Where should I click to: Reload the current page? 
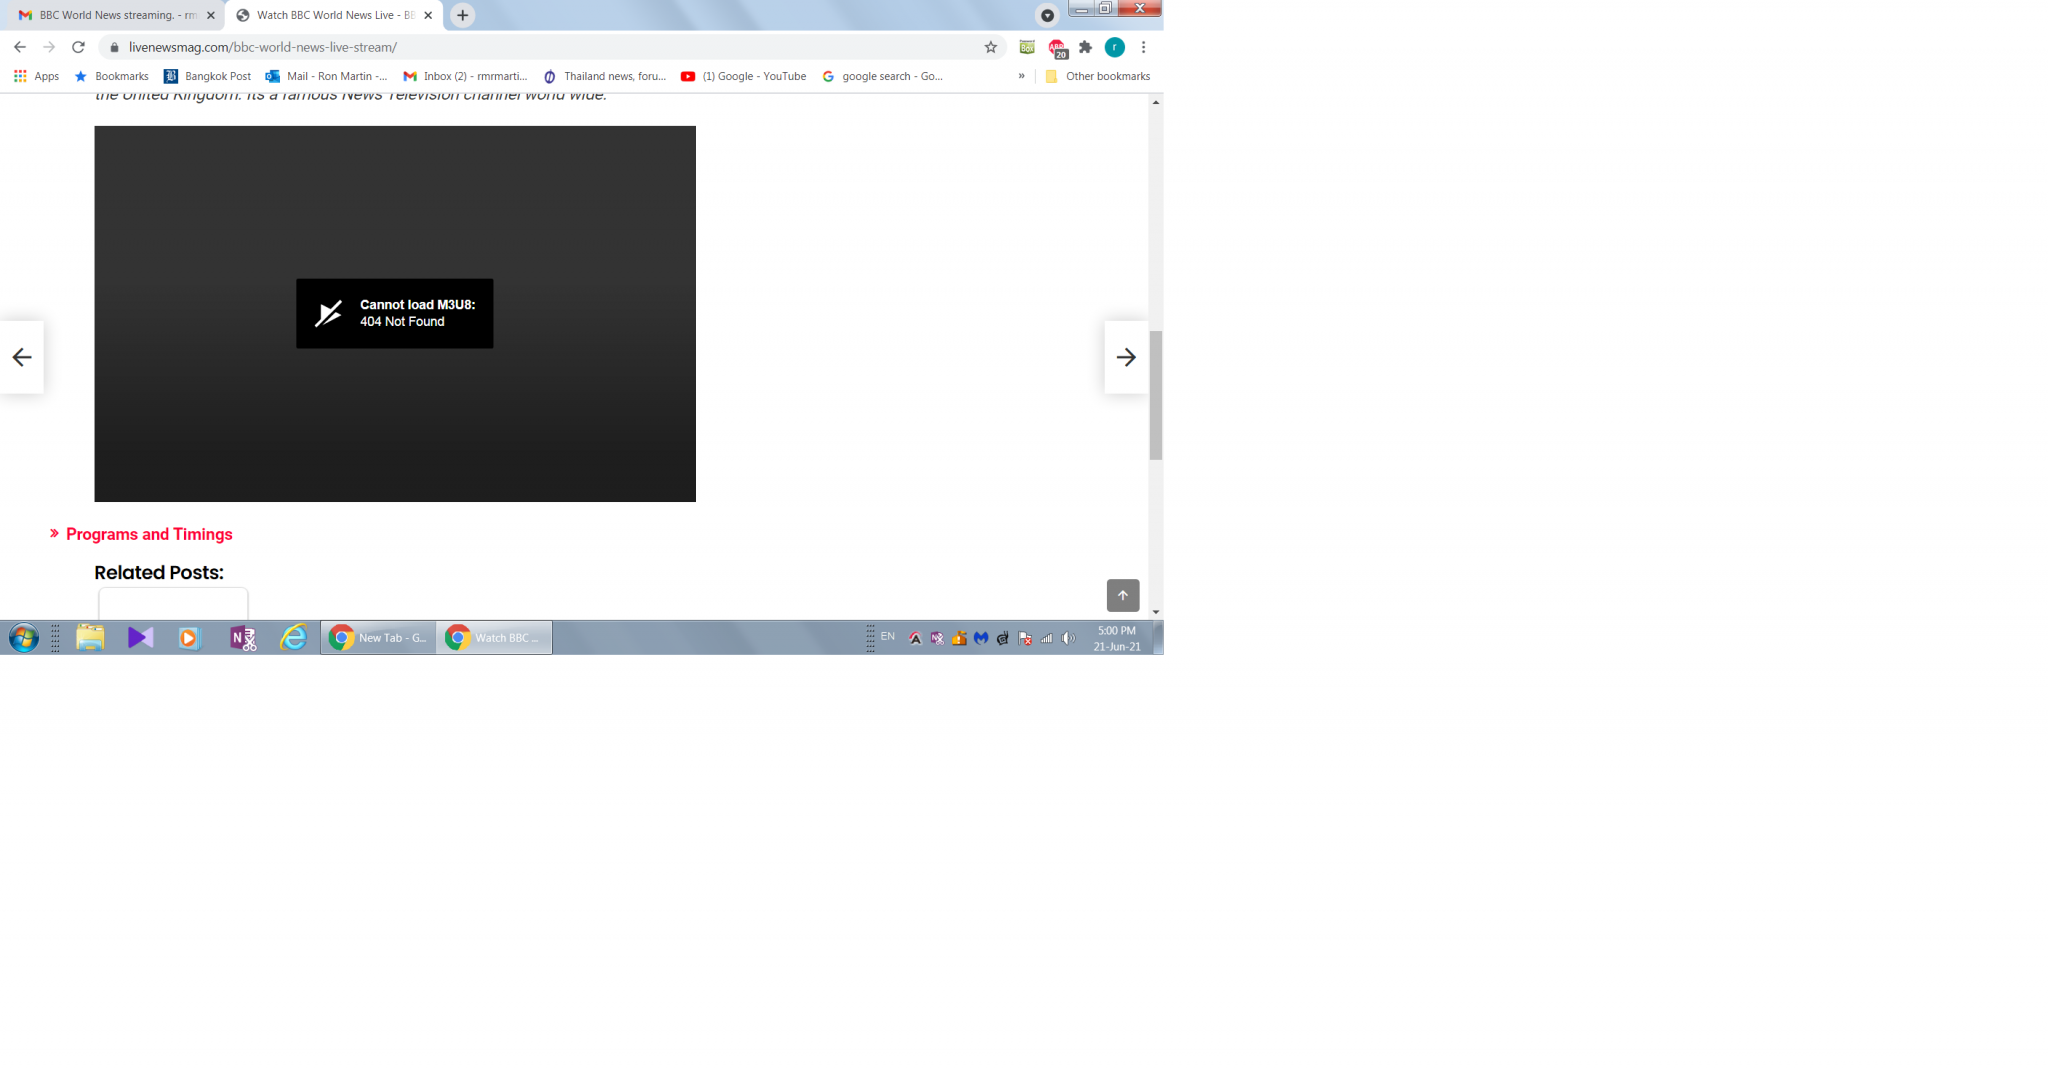(x=78, y=47)
